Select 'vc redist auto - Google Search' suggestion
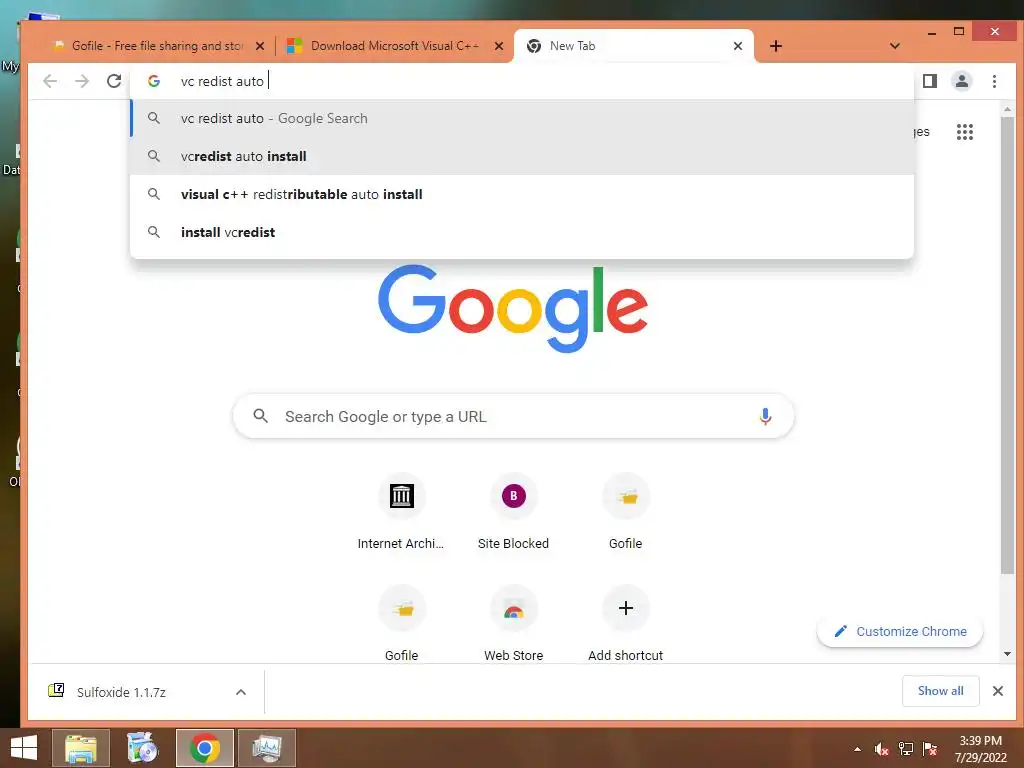The width and height of the screenshot is (1024, 768). (522, 118)
